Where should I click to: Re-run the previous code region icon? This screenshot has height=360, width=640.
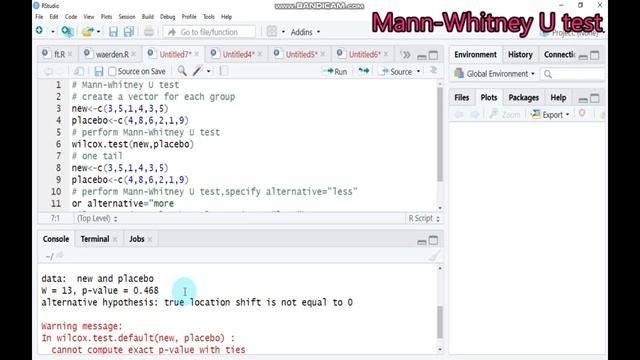(x=363, y=71)
